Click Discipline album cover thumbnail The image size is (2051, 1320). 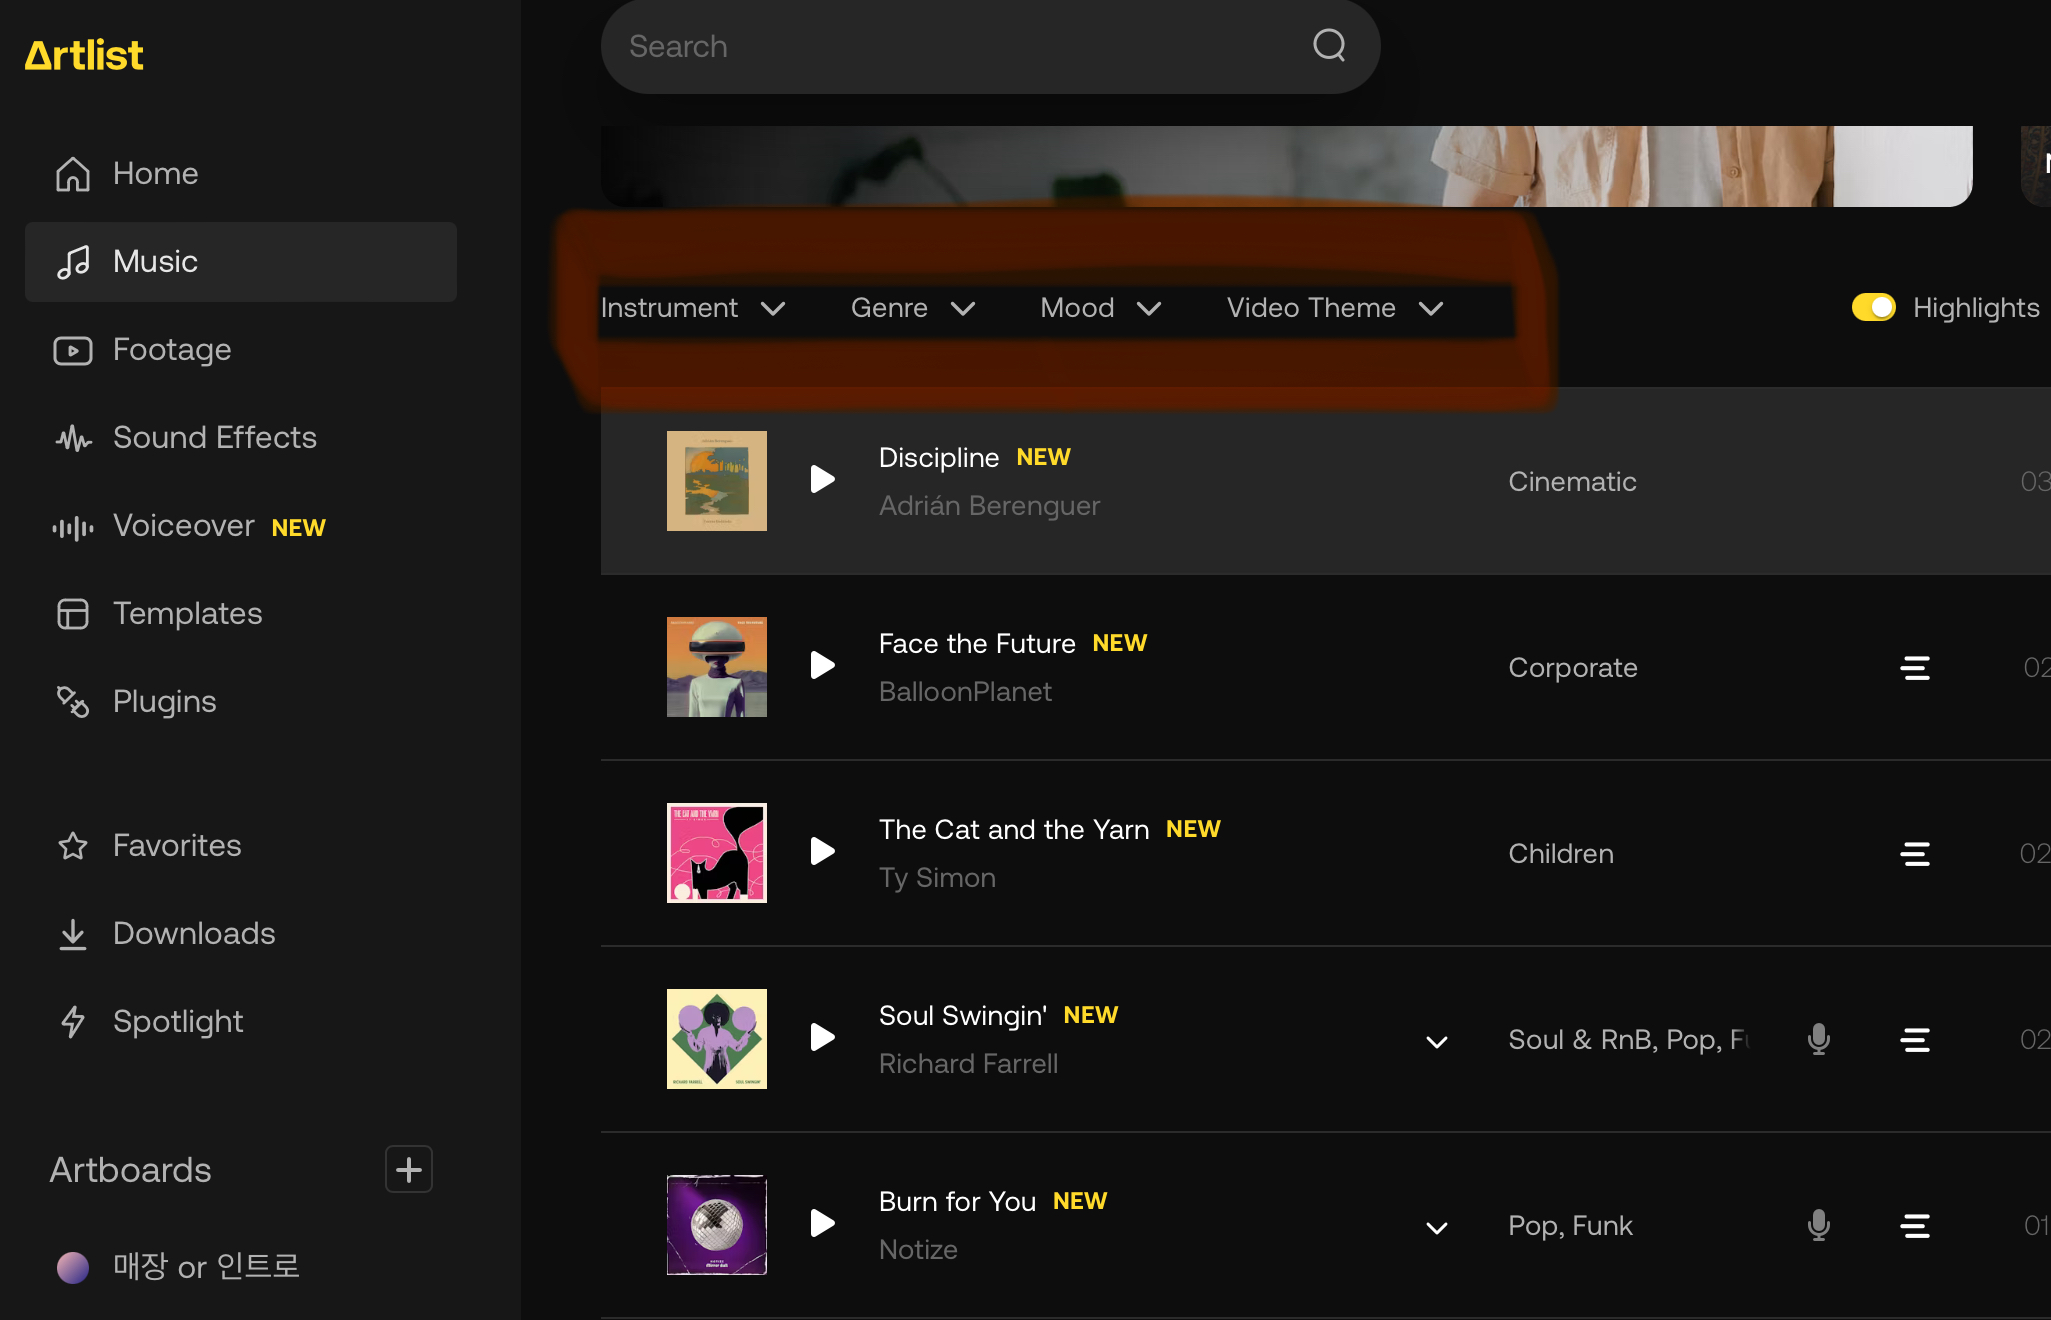coord(717,481)
